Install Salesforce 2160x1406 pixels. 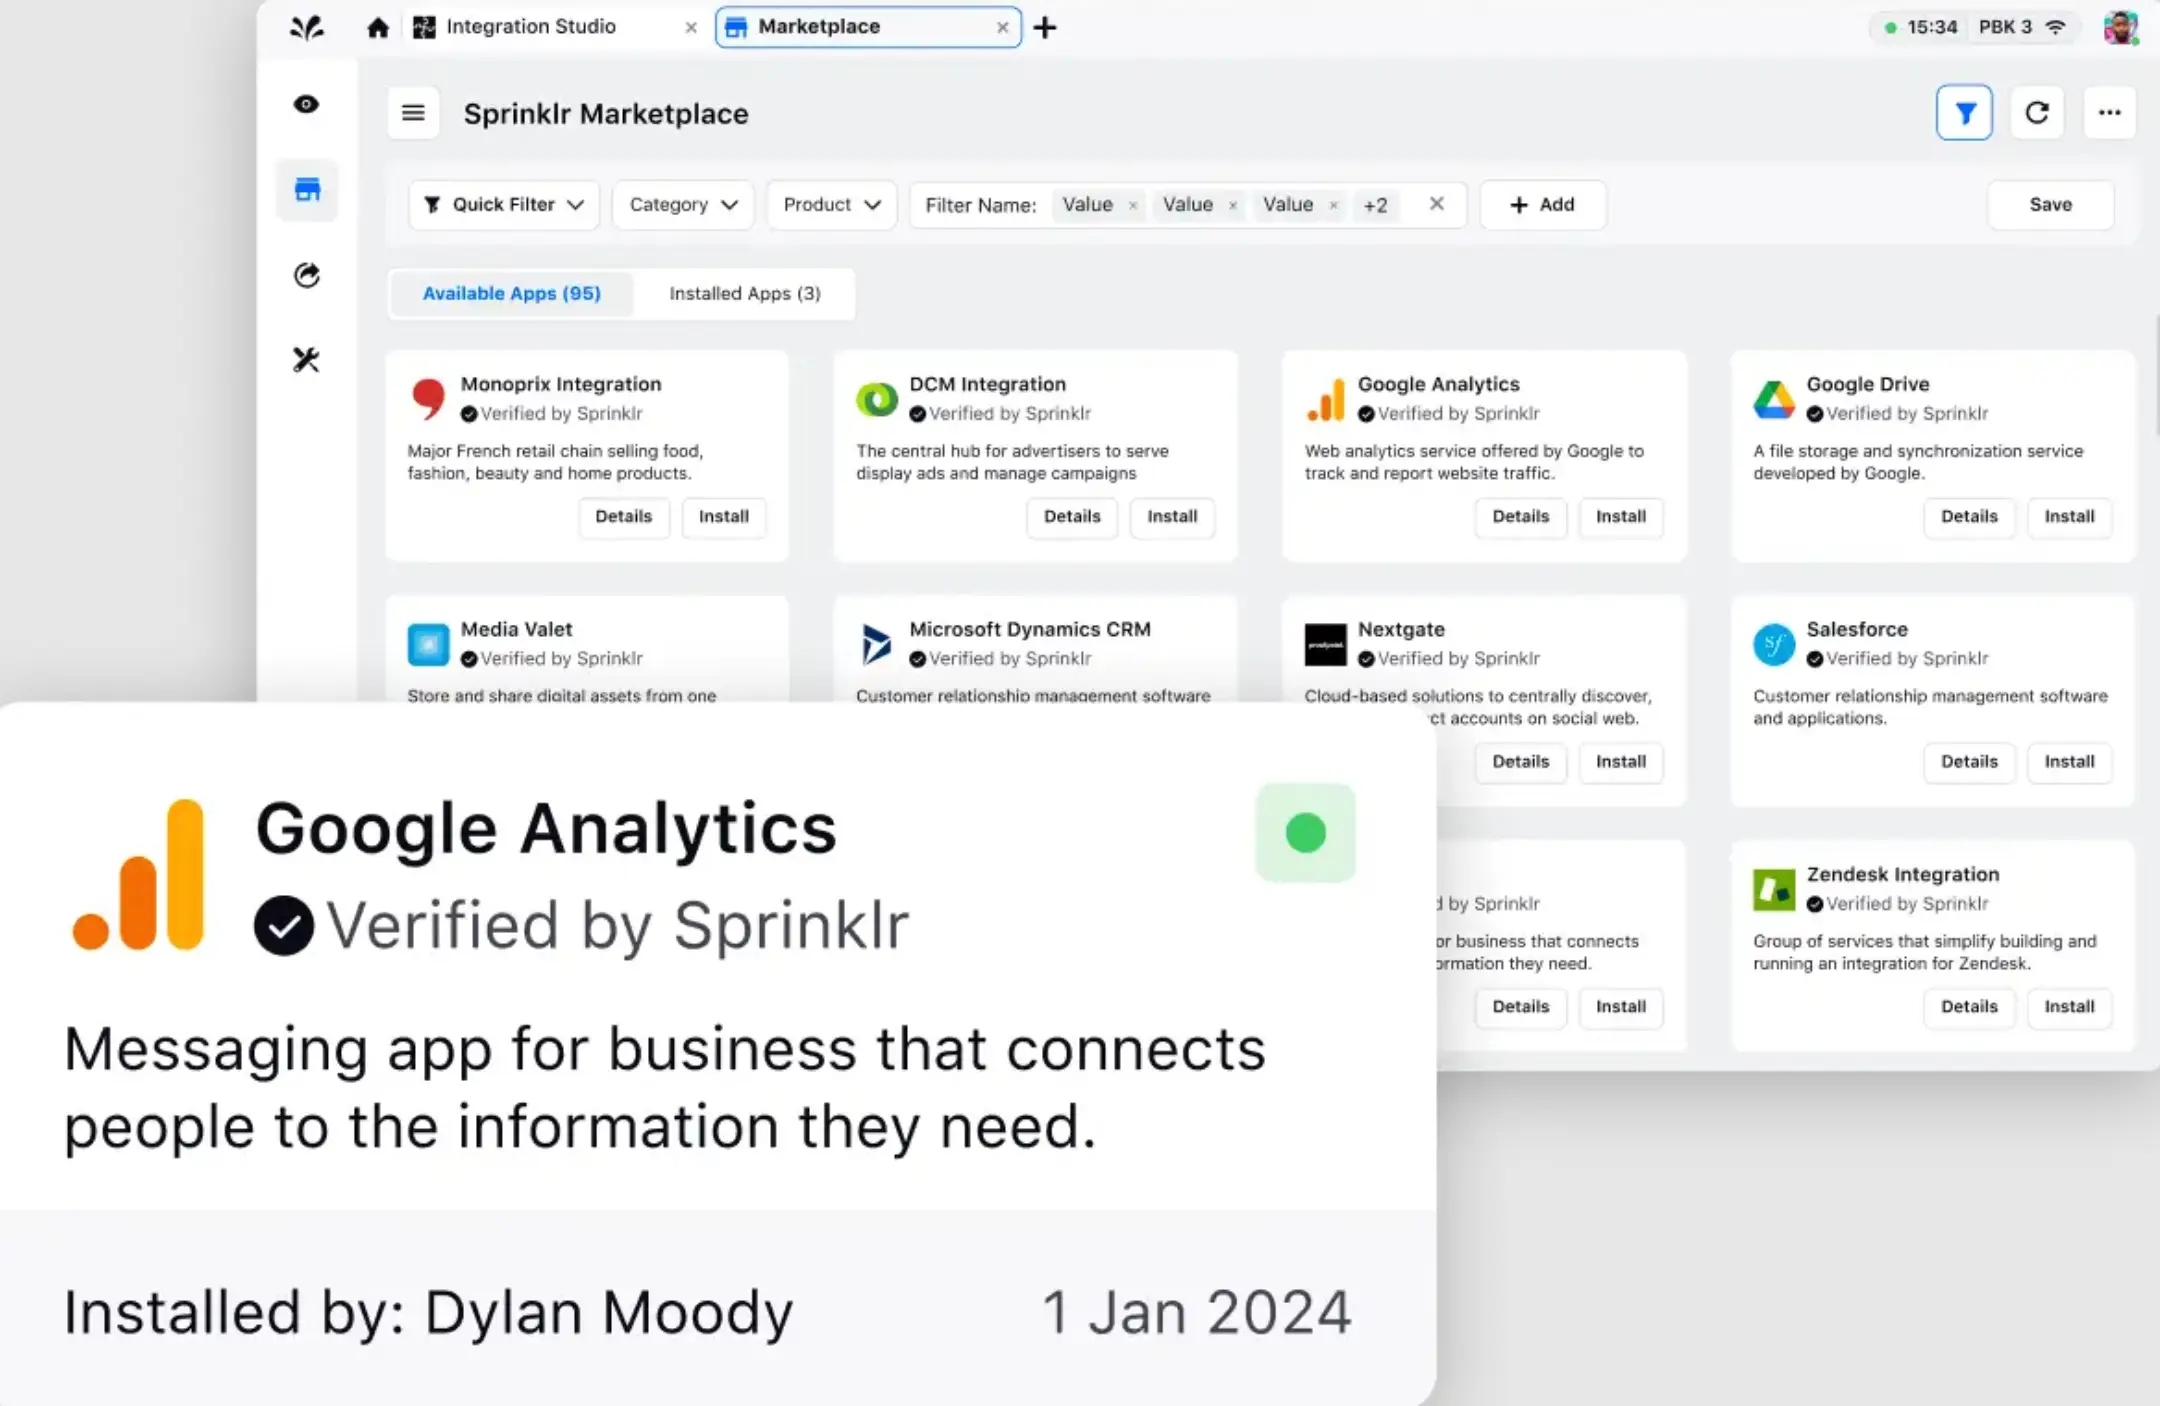(x=2069, y=762)
